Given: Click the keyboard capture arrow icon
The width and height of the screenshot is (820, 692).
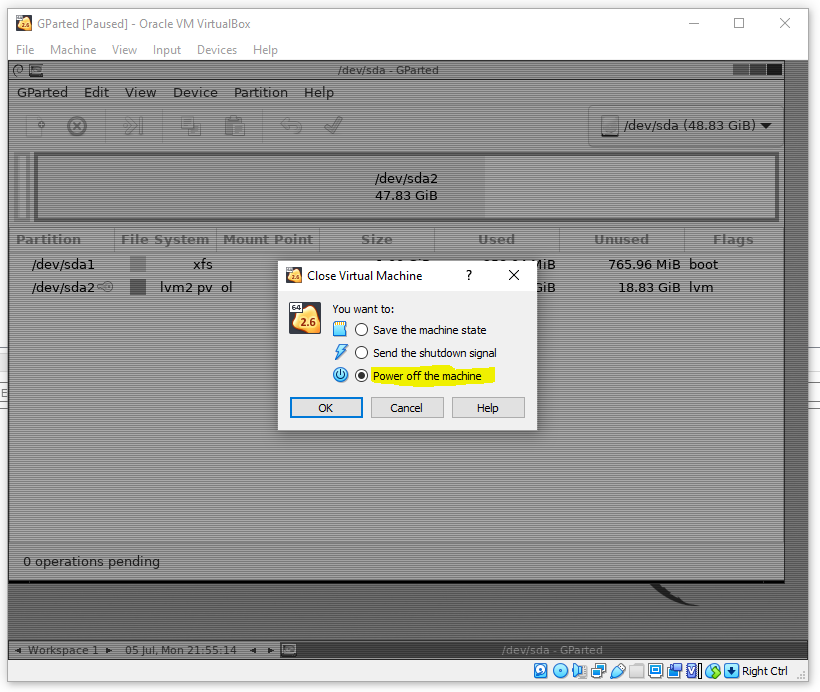Looking at the screenshot, I should point(732,671).
